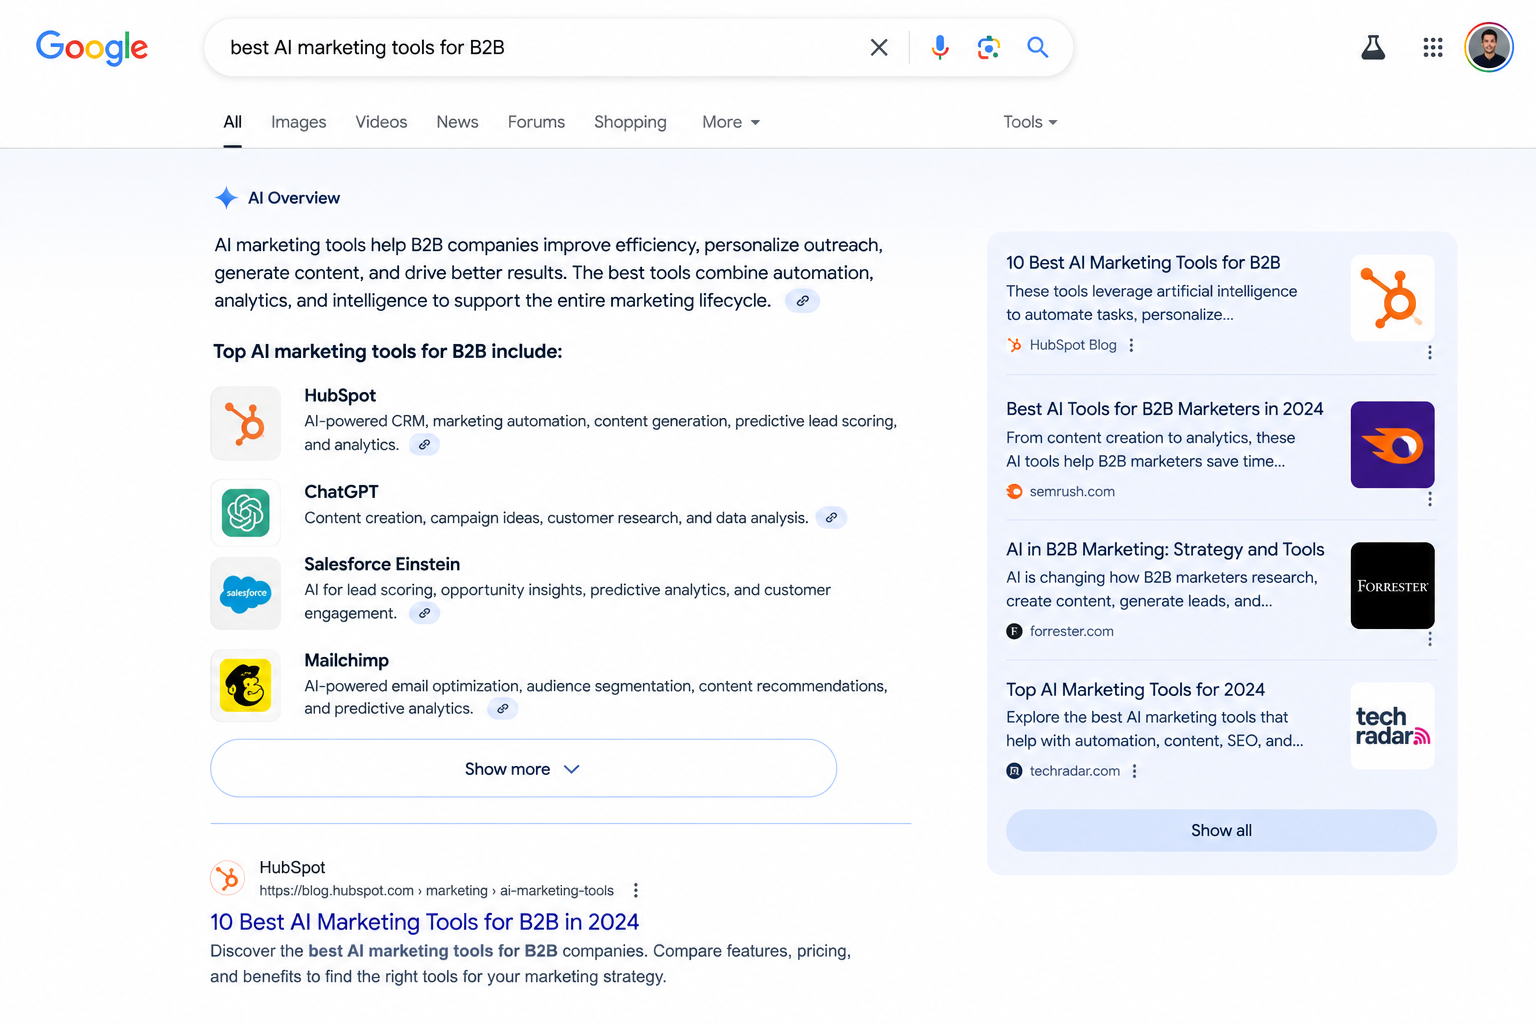Open the HubSpot source thumbnail
Viewport: 1536px width, 1024px height.
1392,298
